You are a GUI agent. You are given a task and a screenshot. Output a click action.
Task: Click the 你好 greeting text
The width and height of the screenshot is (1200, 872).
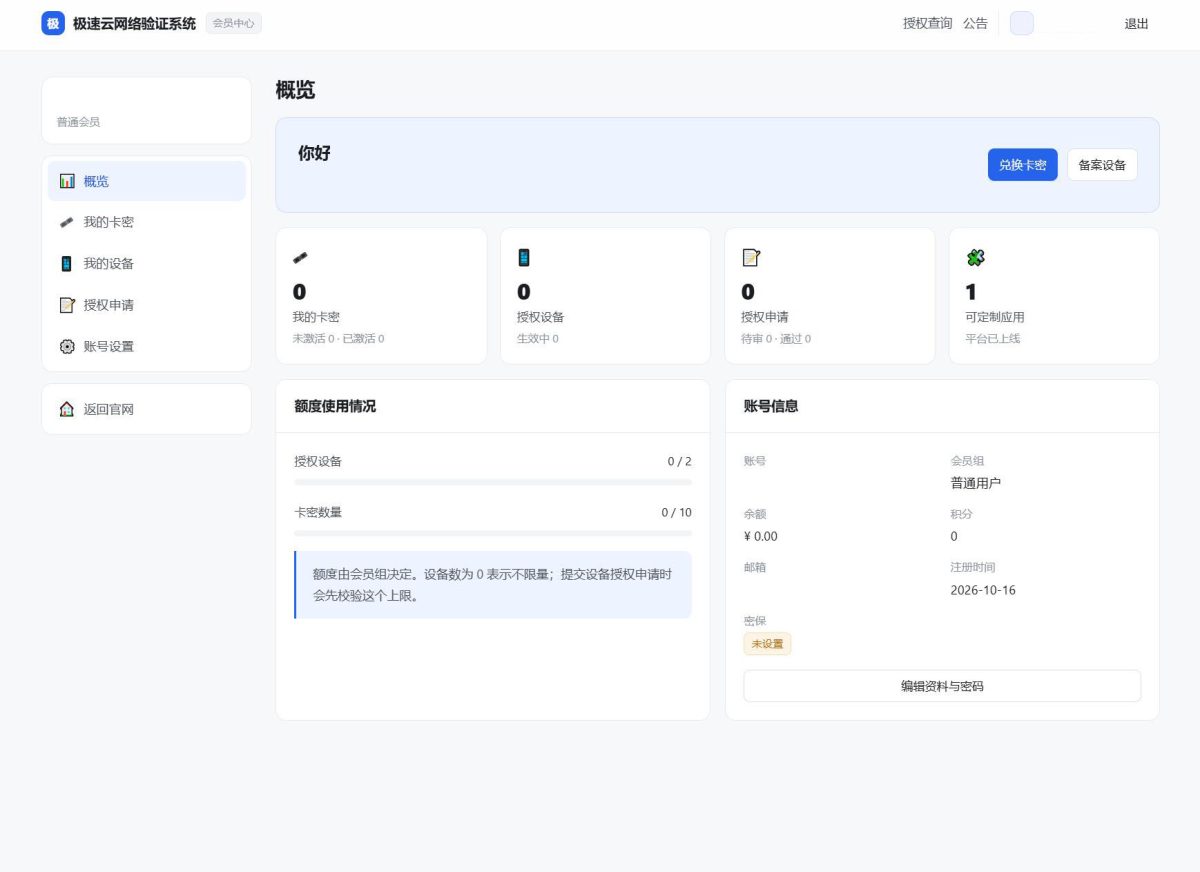[x=314, y=153]
